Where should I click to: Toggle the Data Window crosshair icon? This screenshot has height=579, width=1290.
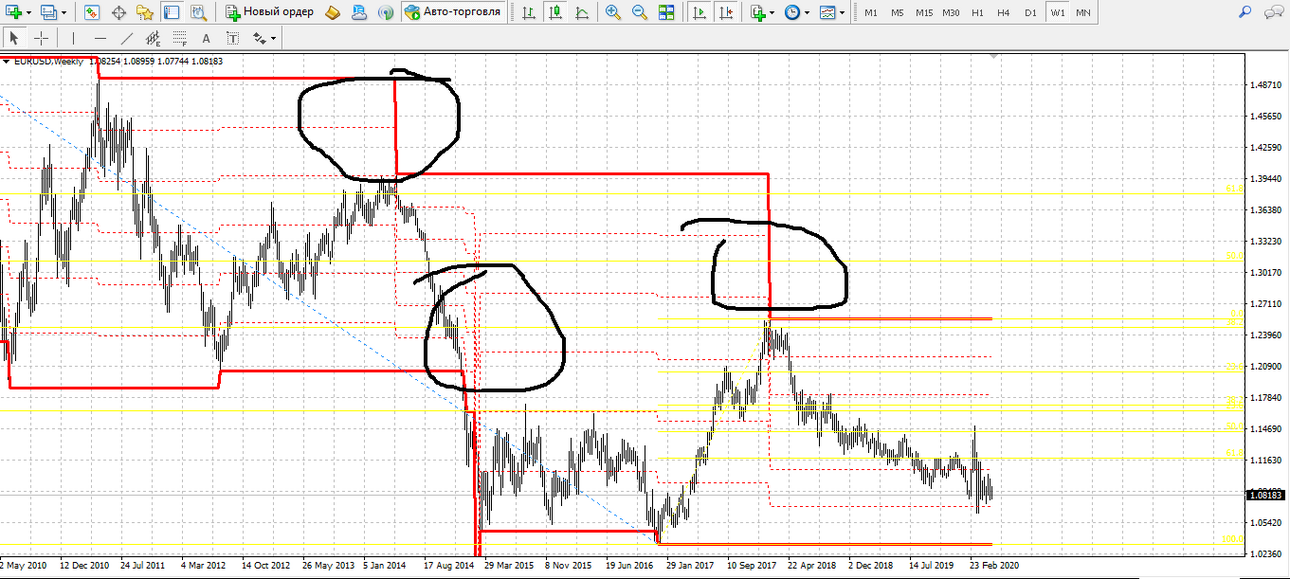tap(119, 12)
